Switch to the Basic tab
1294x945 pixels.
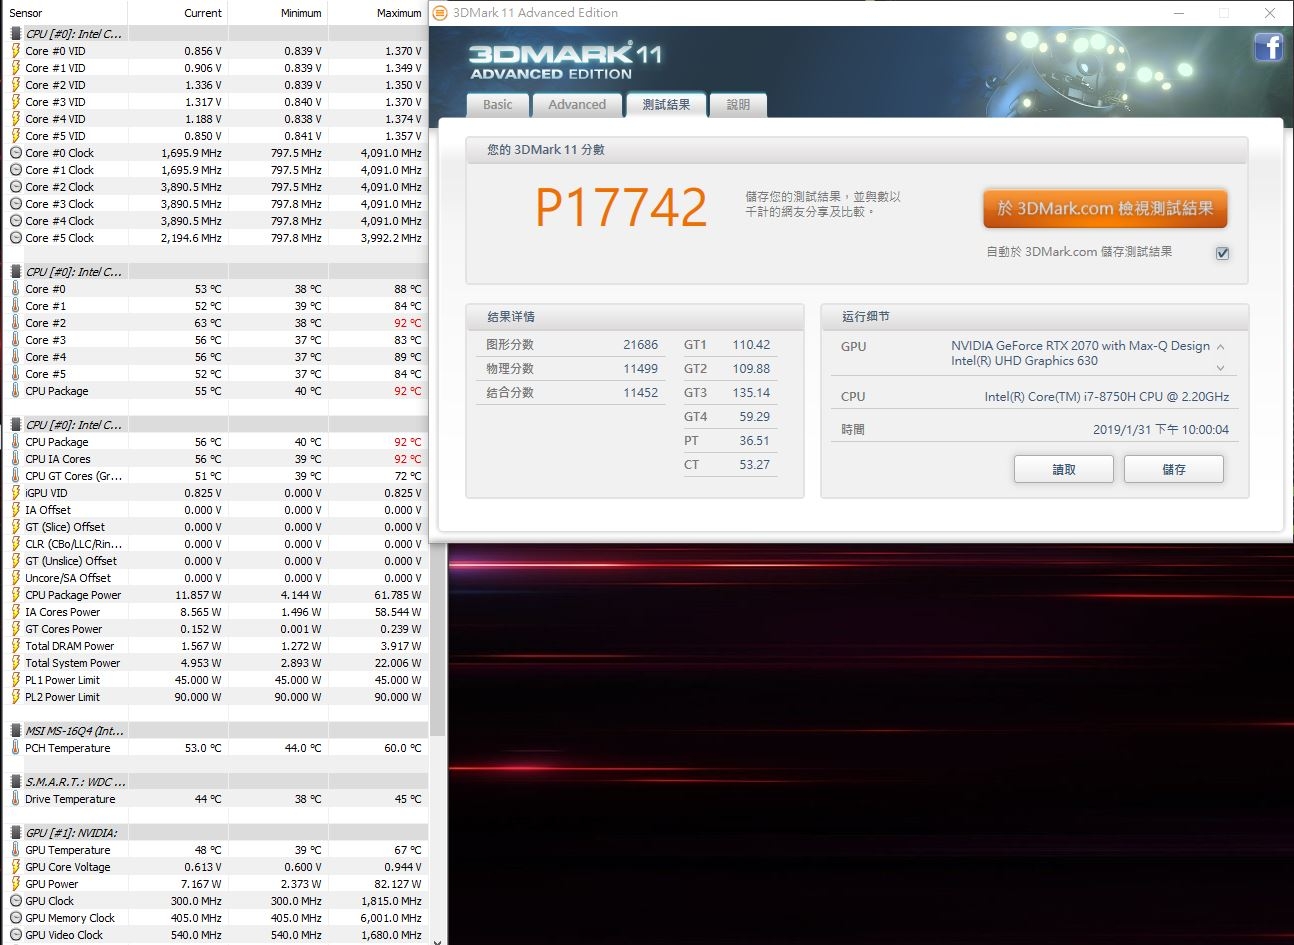[x=497, y=104]
